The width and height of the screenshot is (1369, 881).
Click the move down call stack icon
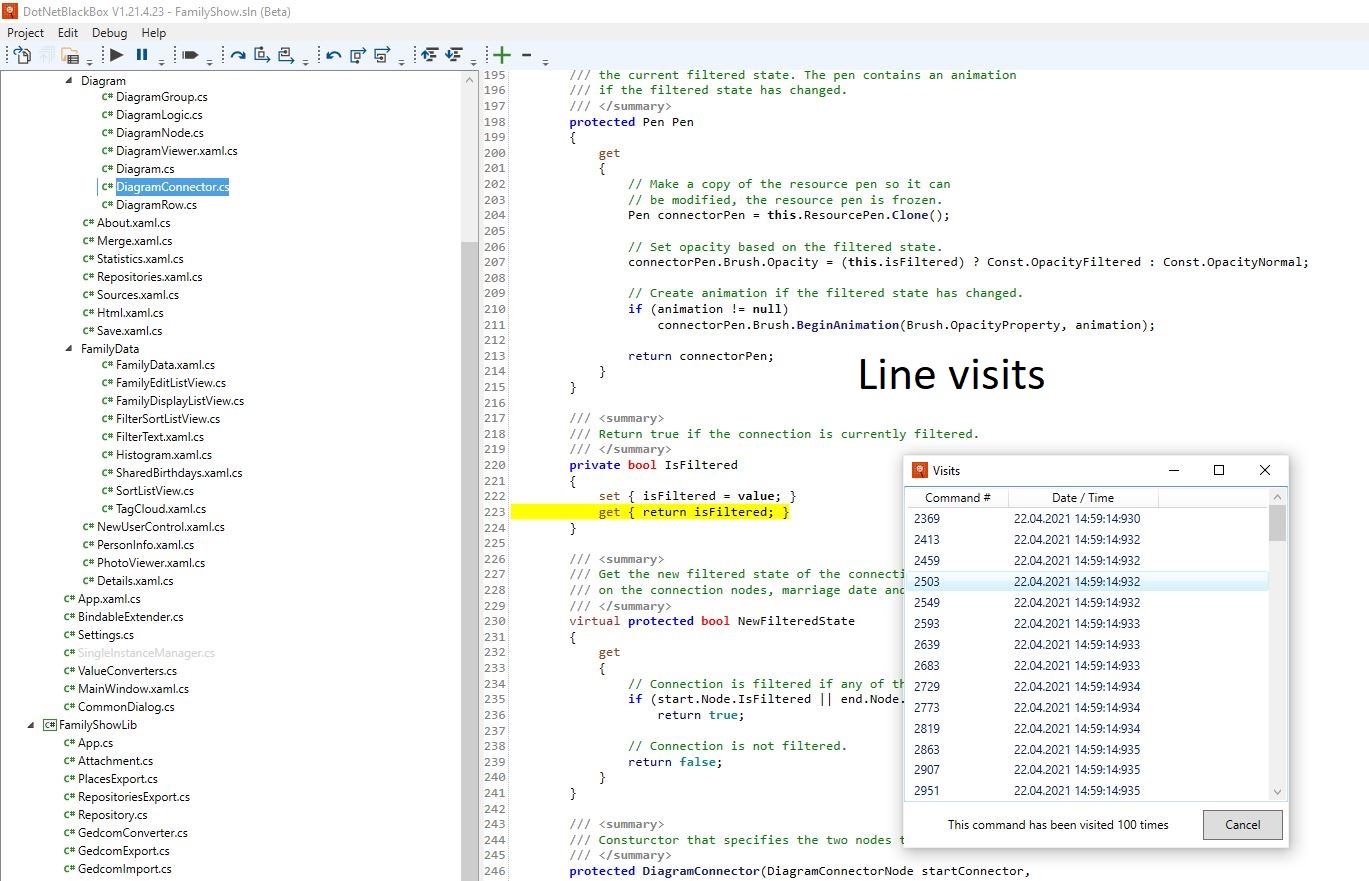click(x=454, y=55)
